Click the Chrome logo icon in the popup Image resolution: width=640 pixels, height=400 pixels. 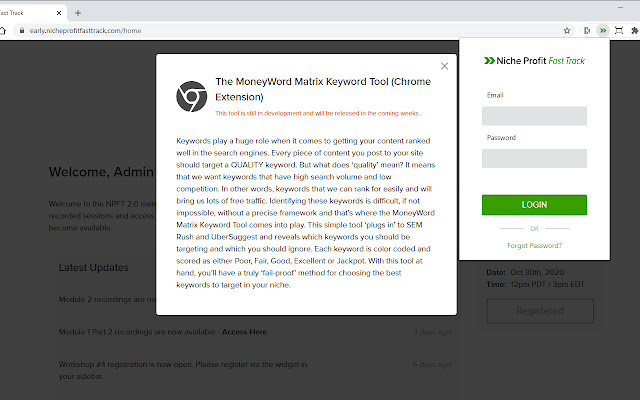click(191, 97)
